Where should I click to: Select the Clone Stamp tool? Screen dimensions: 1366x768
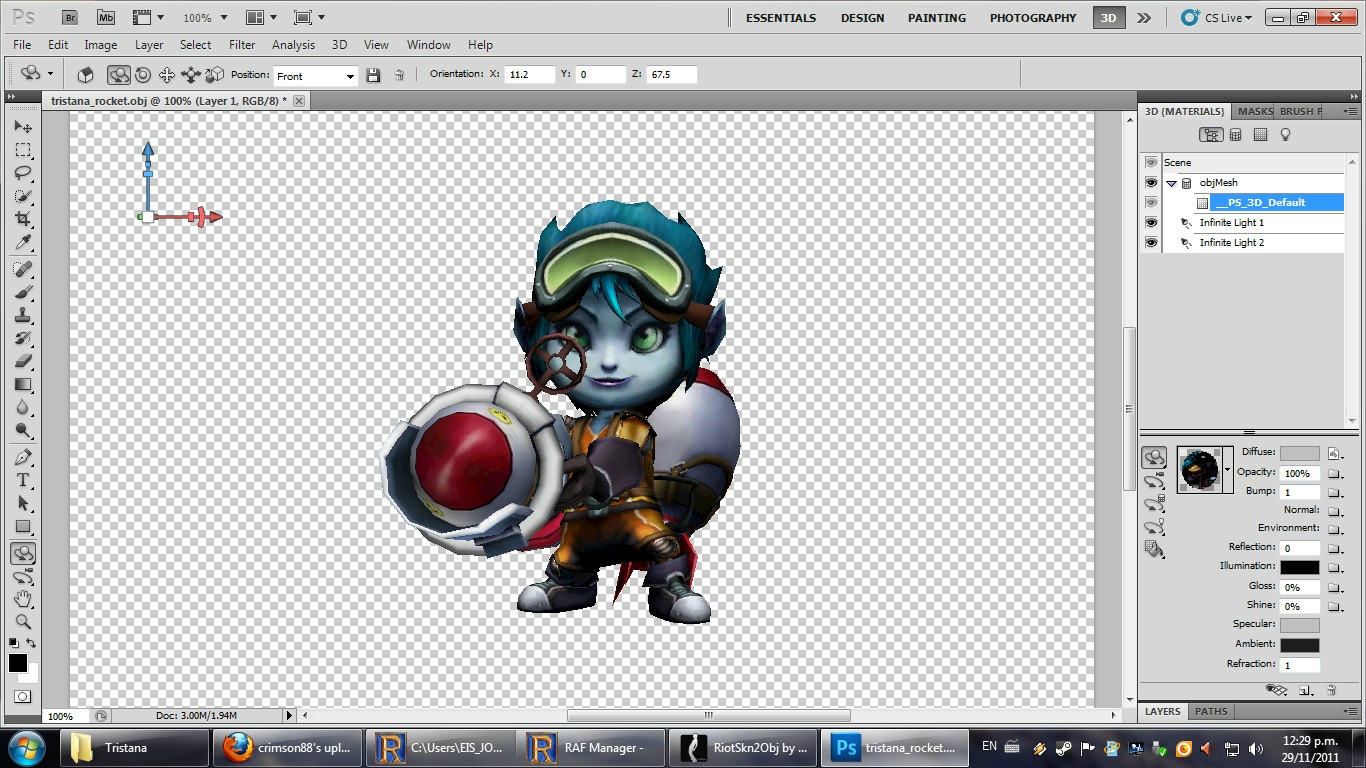[23, 316]
